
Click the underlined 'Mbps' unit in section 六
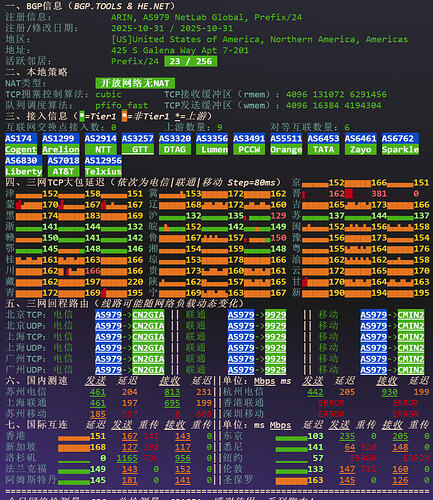(x=265, y=381)
